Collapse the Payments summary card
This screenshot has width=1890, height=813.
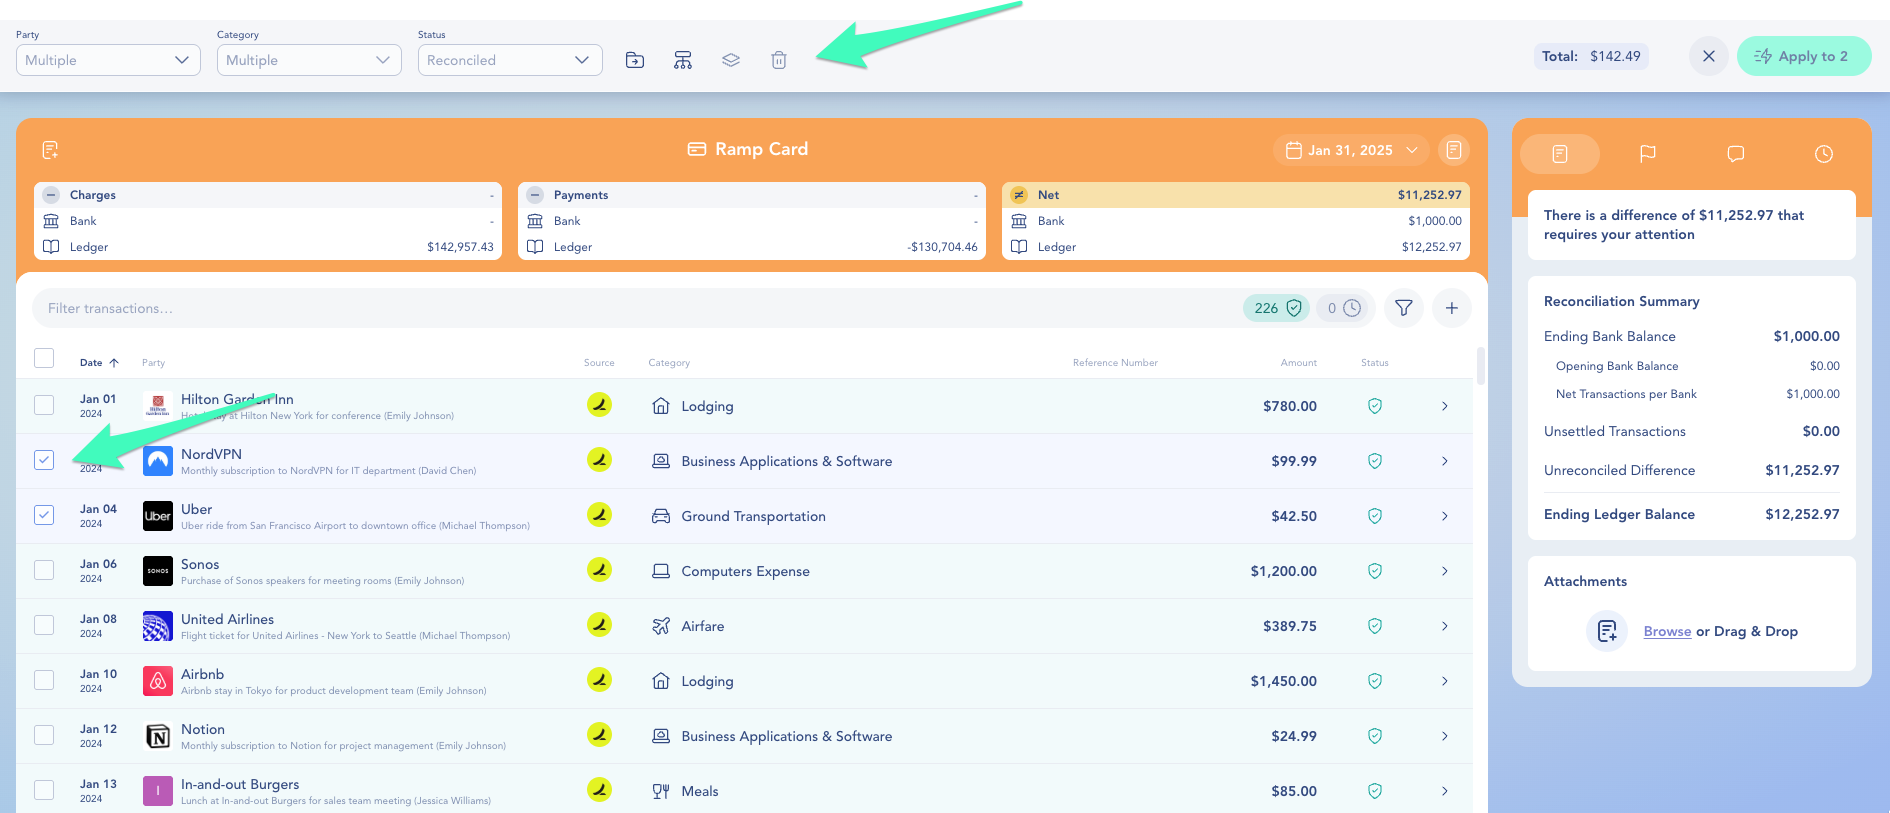535,195
